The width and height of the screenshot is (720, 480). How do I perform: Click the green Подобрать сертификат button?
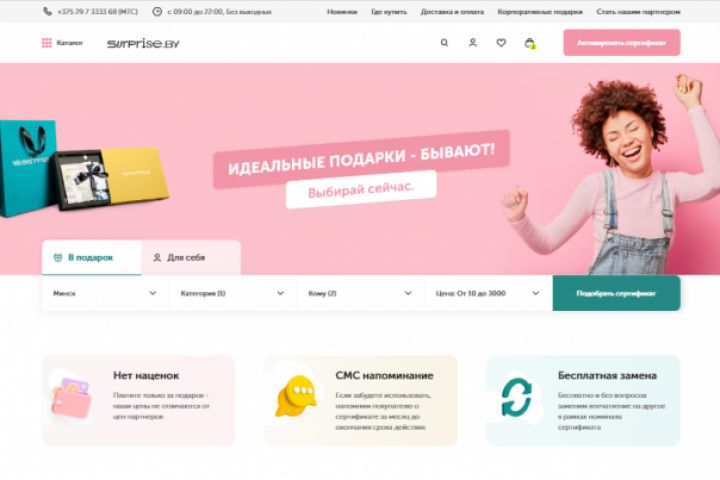[616, 293]
